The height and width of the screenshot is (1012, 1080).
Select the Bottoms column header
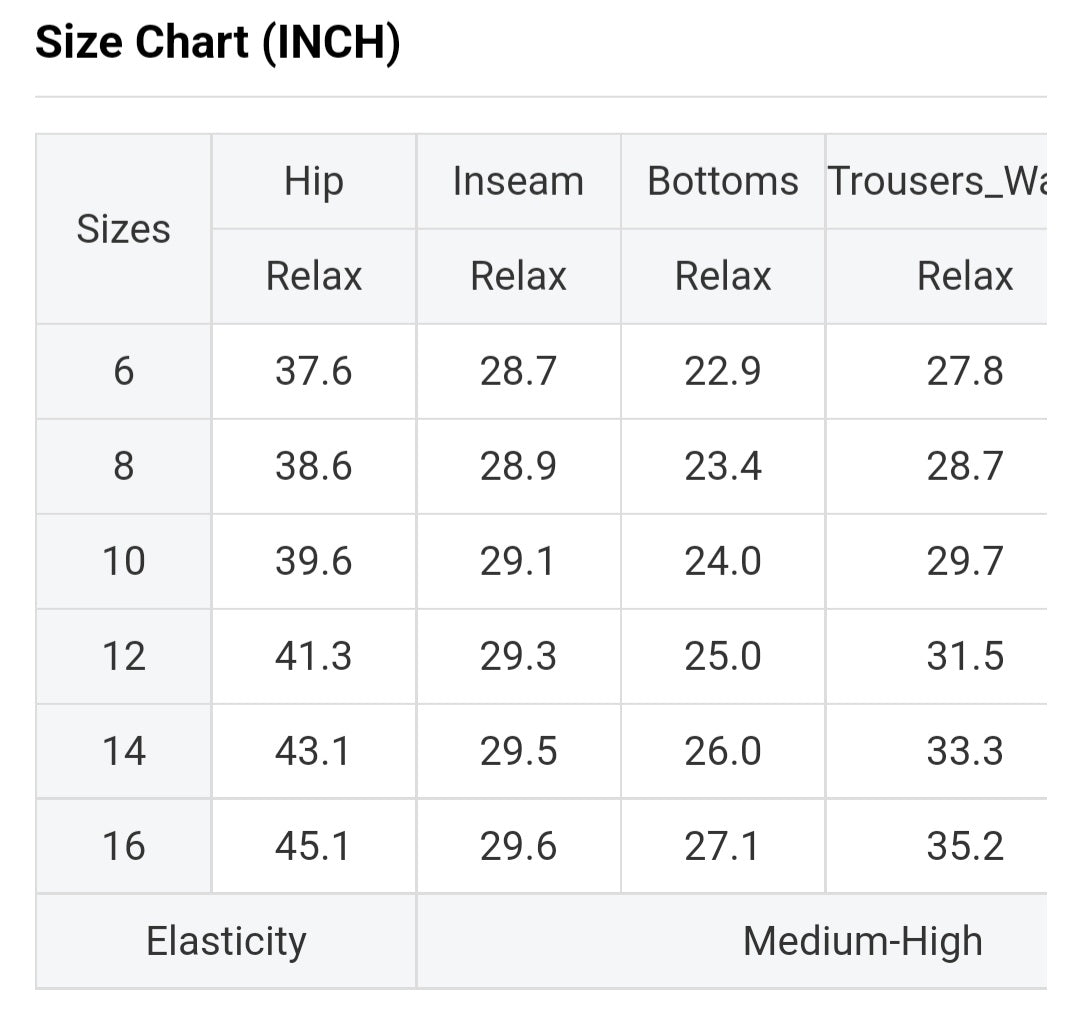click(723, 182)
